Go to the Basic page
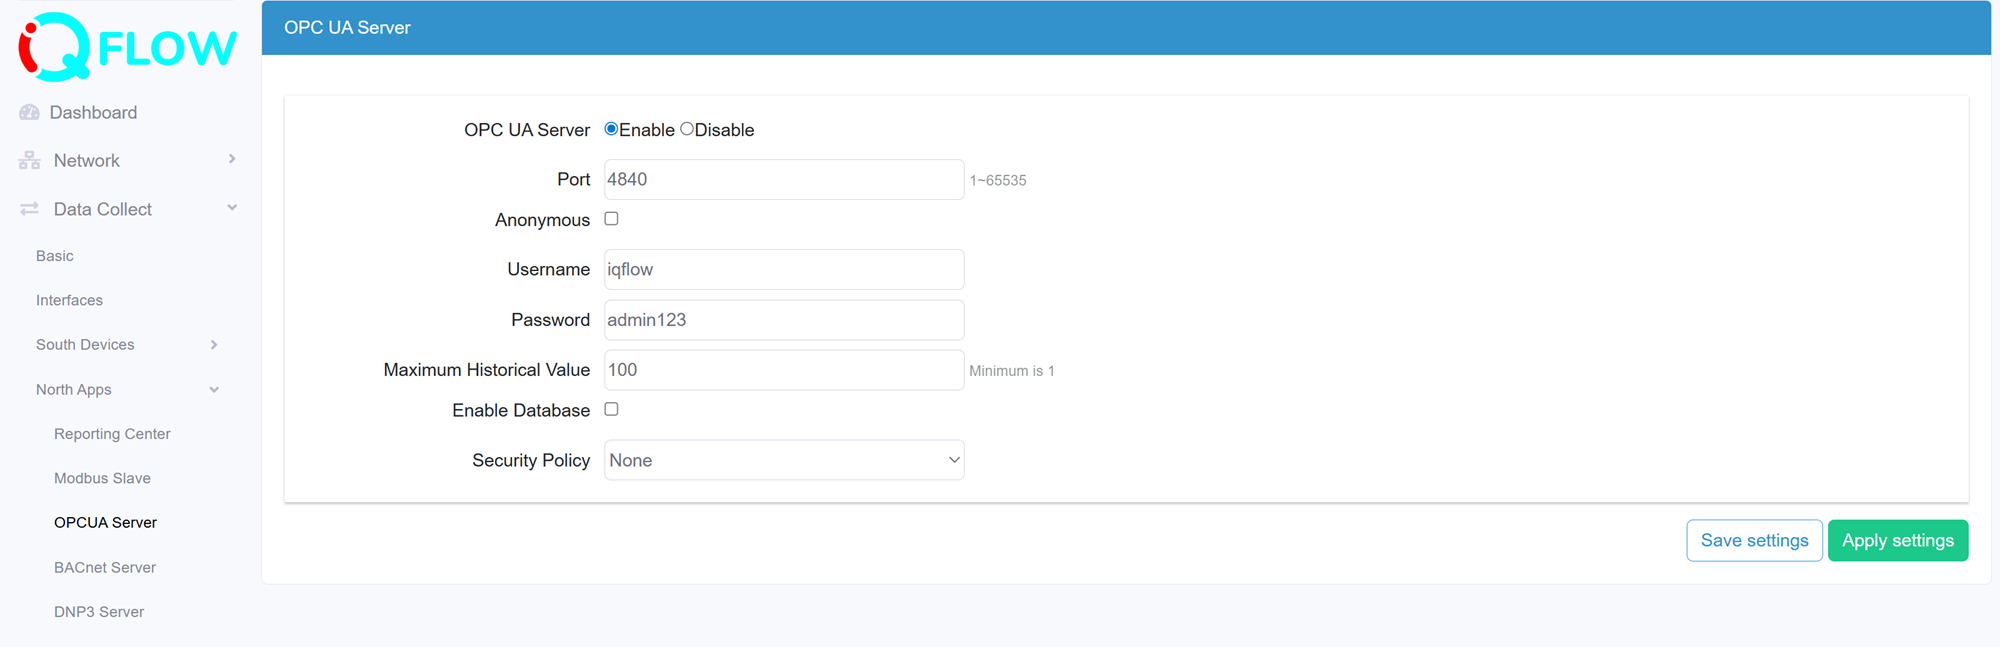The width and height of the screenshot is (2000, 647). (55, 256)
